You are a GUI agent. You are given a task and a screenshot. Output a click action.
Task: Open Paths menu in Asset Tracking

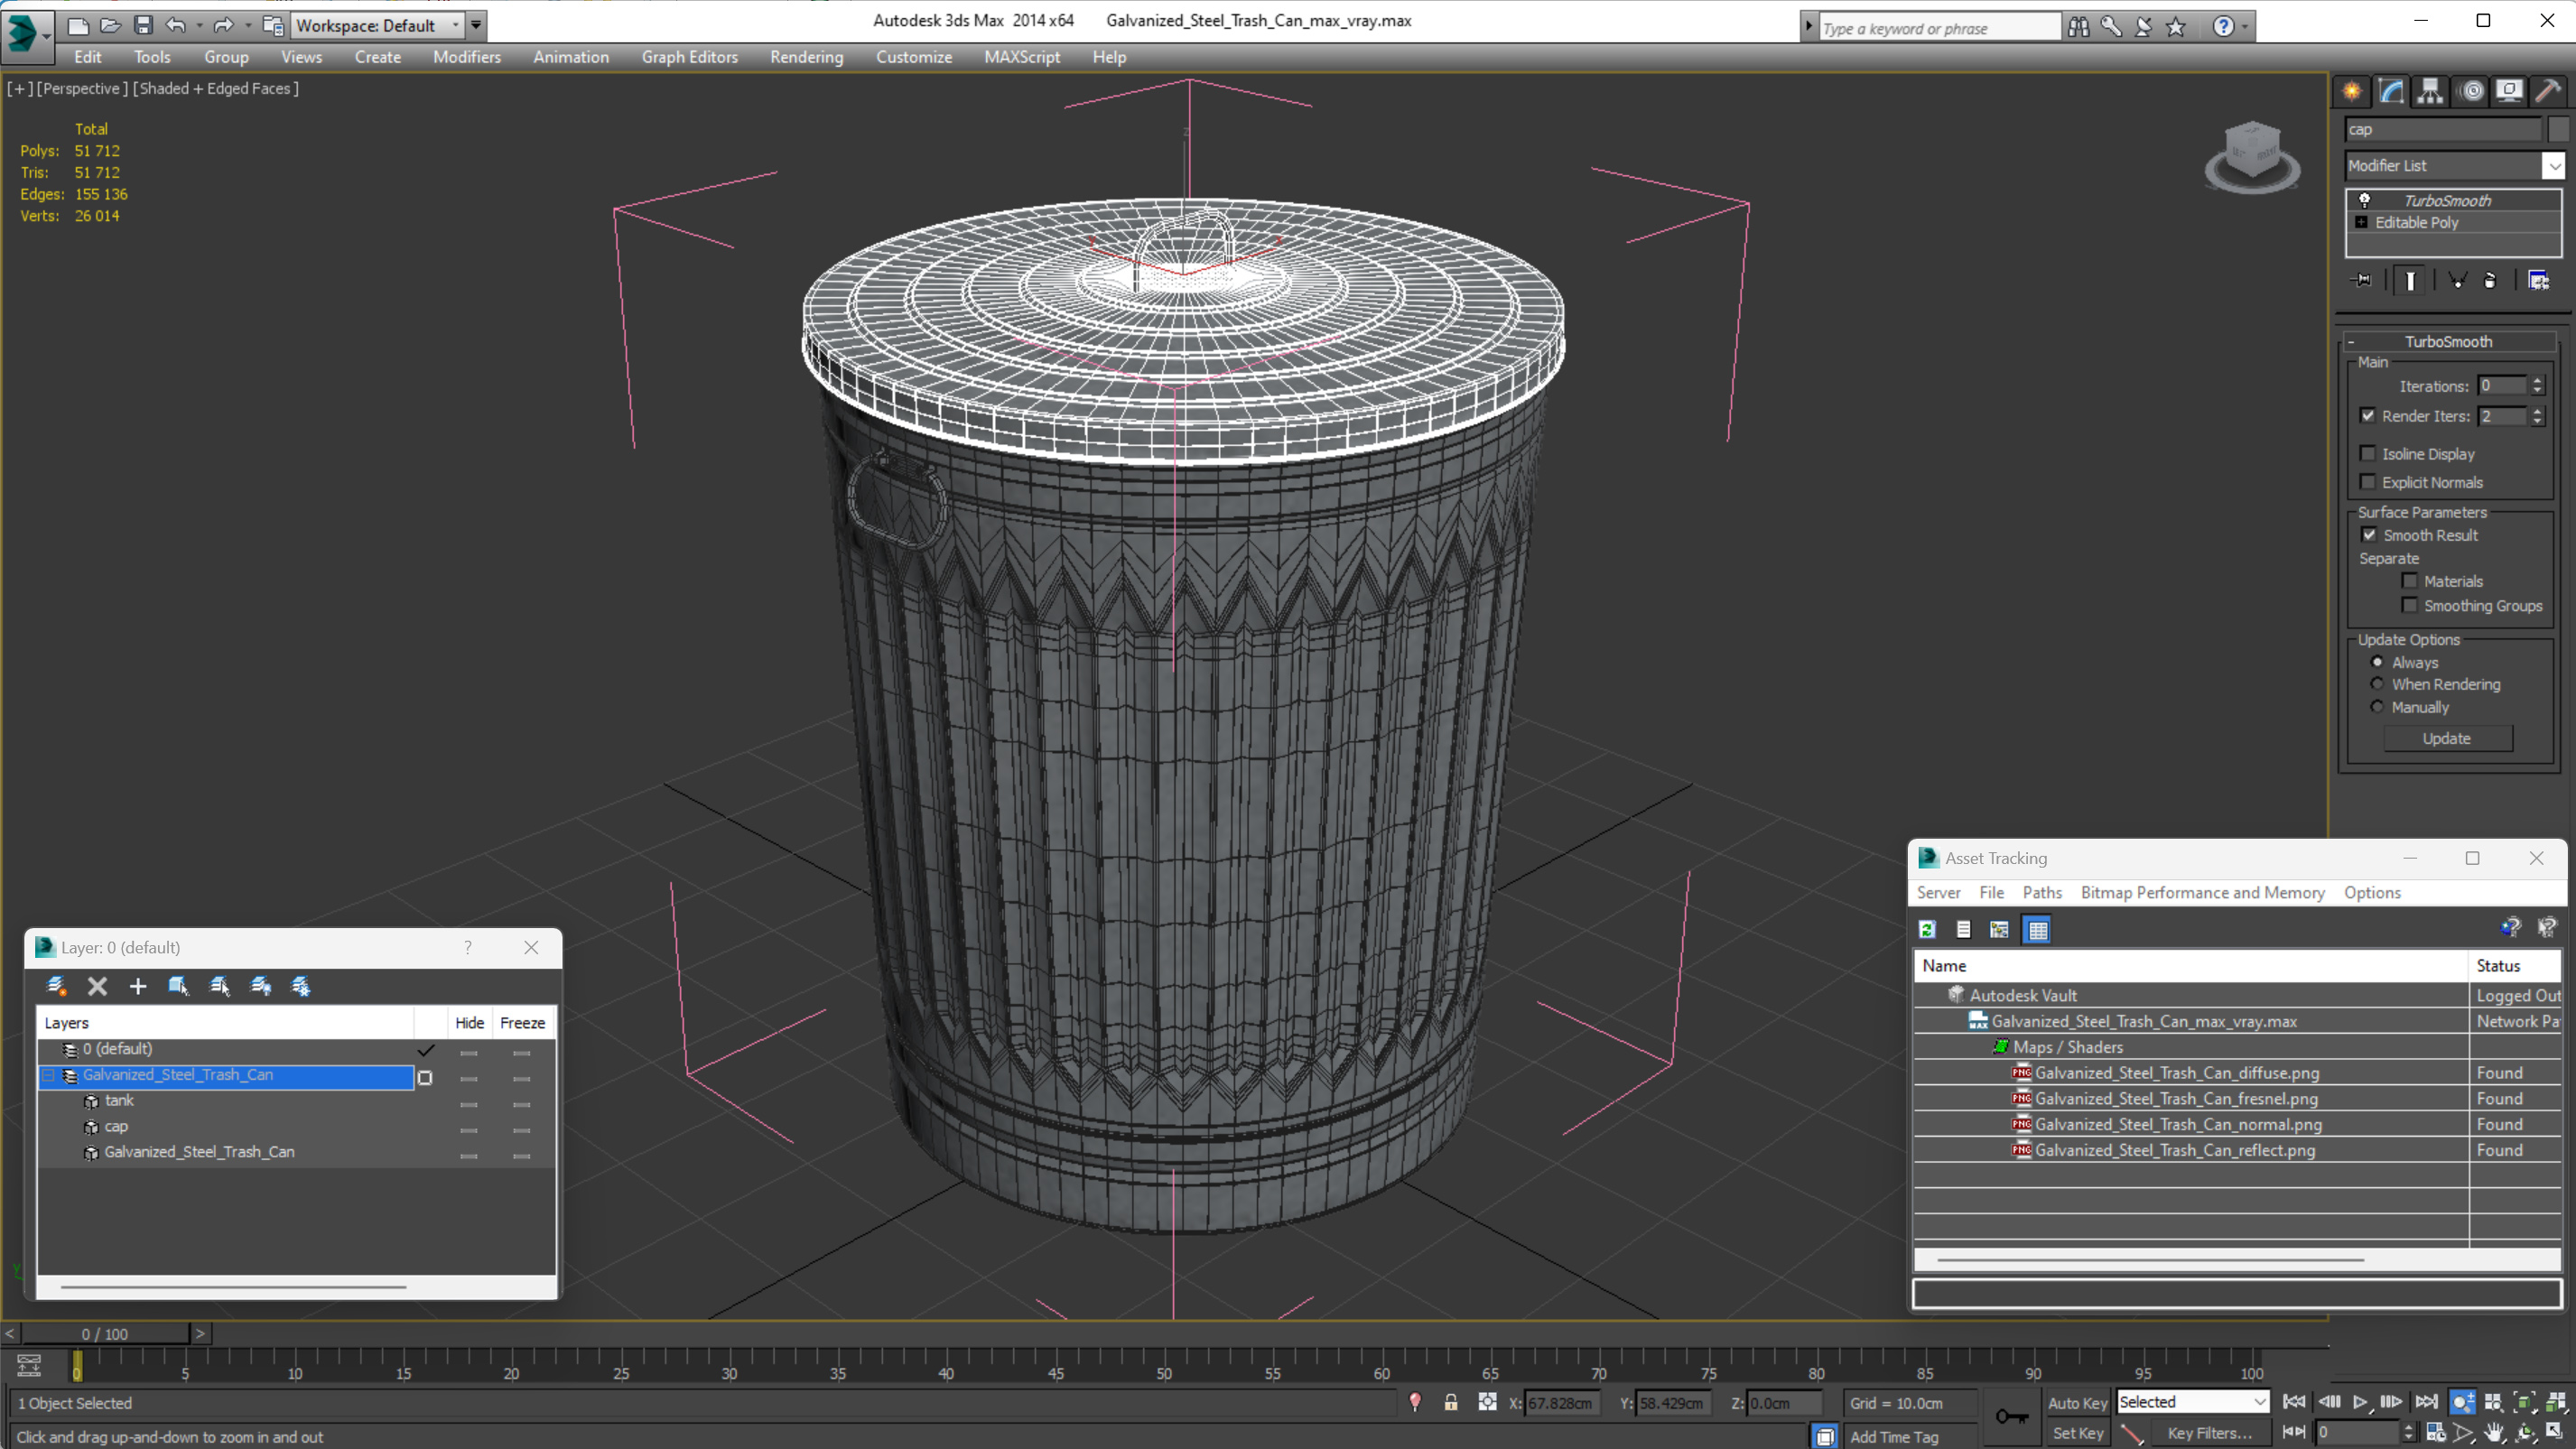[x=2041, y=892]
